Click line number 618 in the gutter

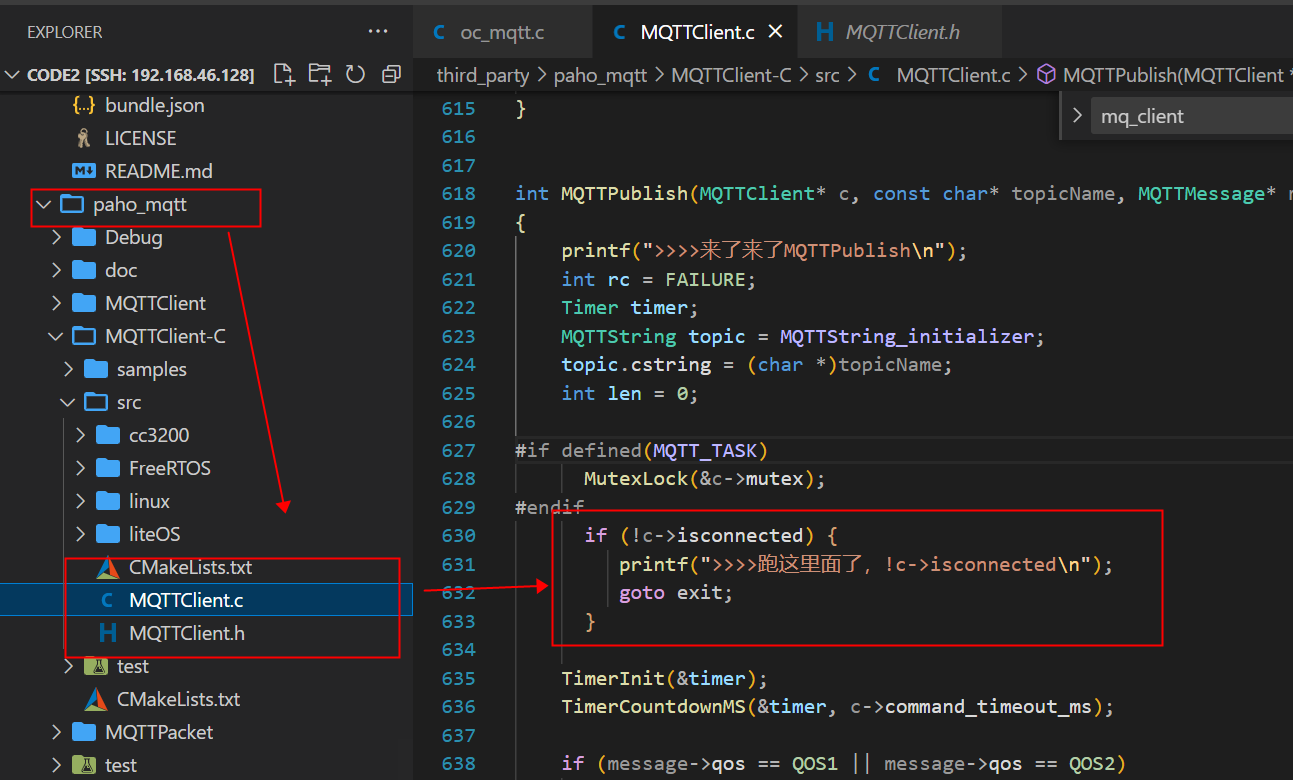coord(459,194)
